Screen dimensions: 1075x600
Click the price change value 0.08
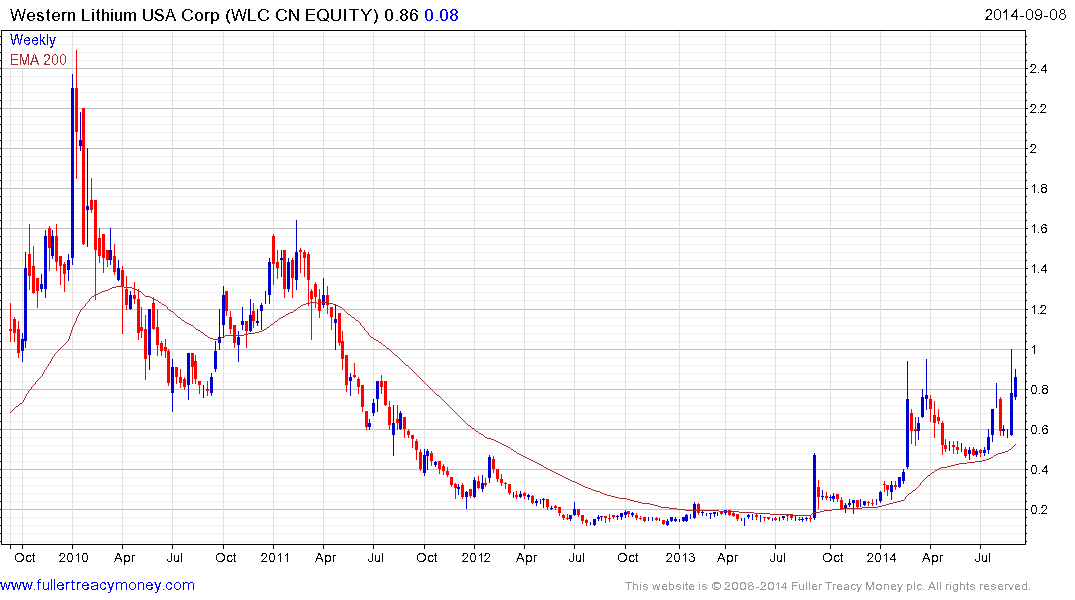(x=442, y=15)
